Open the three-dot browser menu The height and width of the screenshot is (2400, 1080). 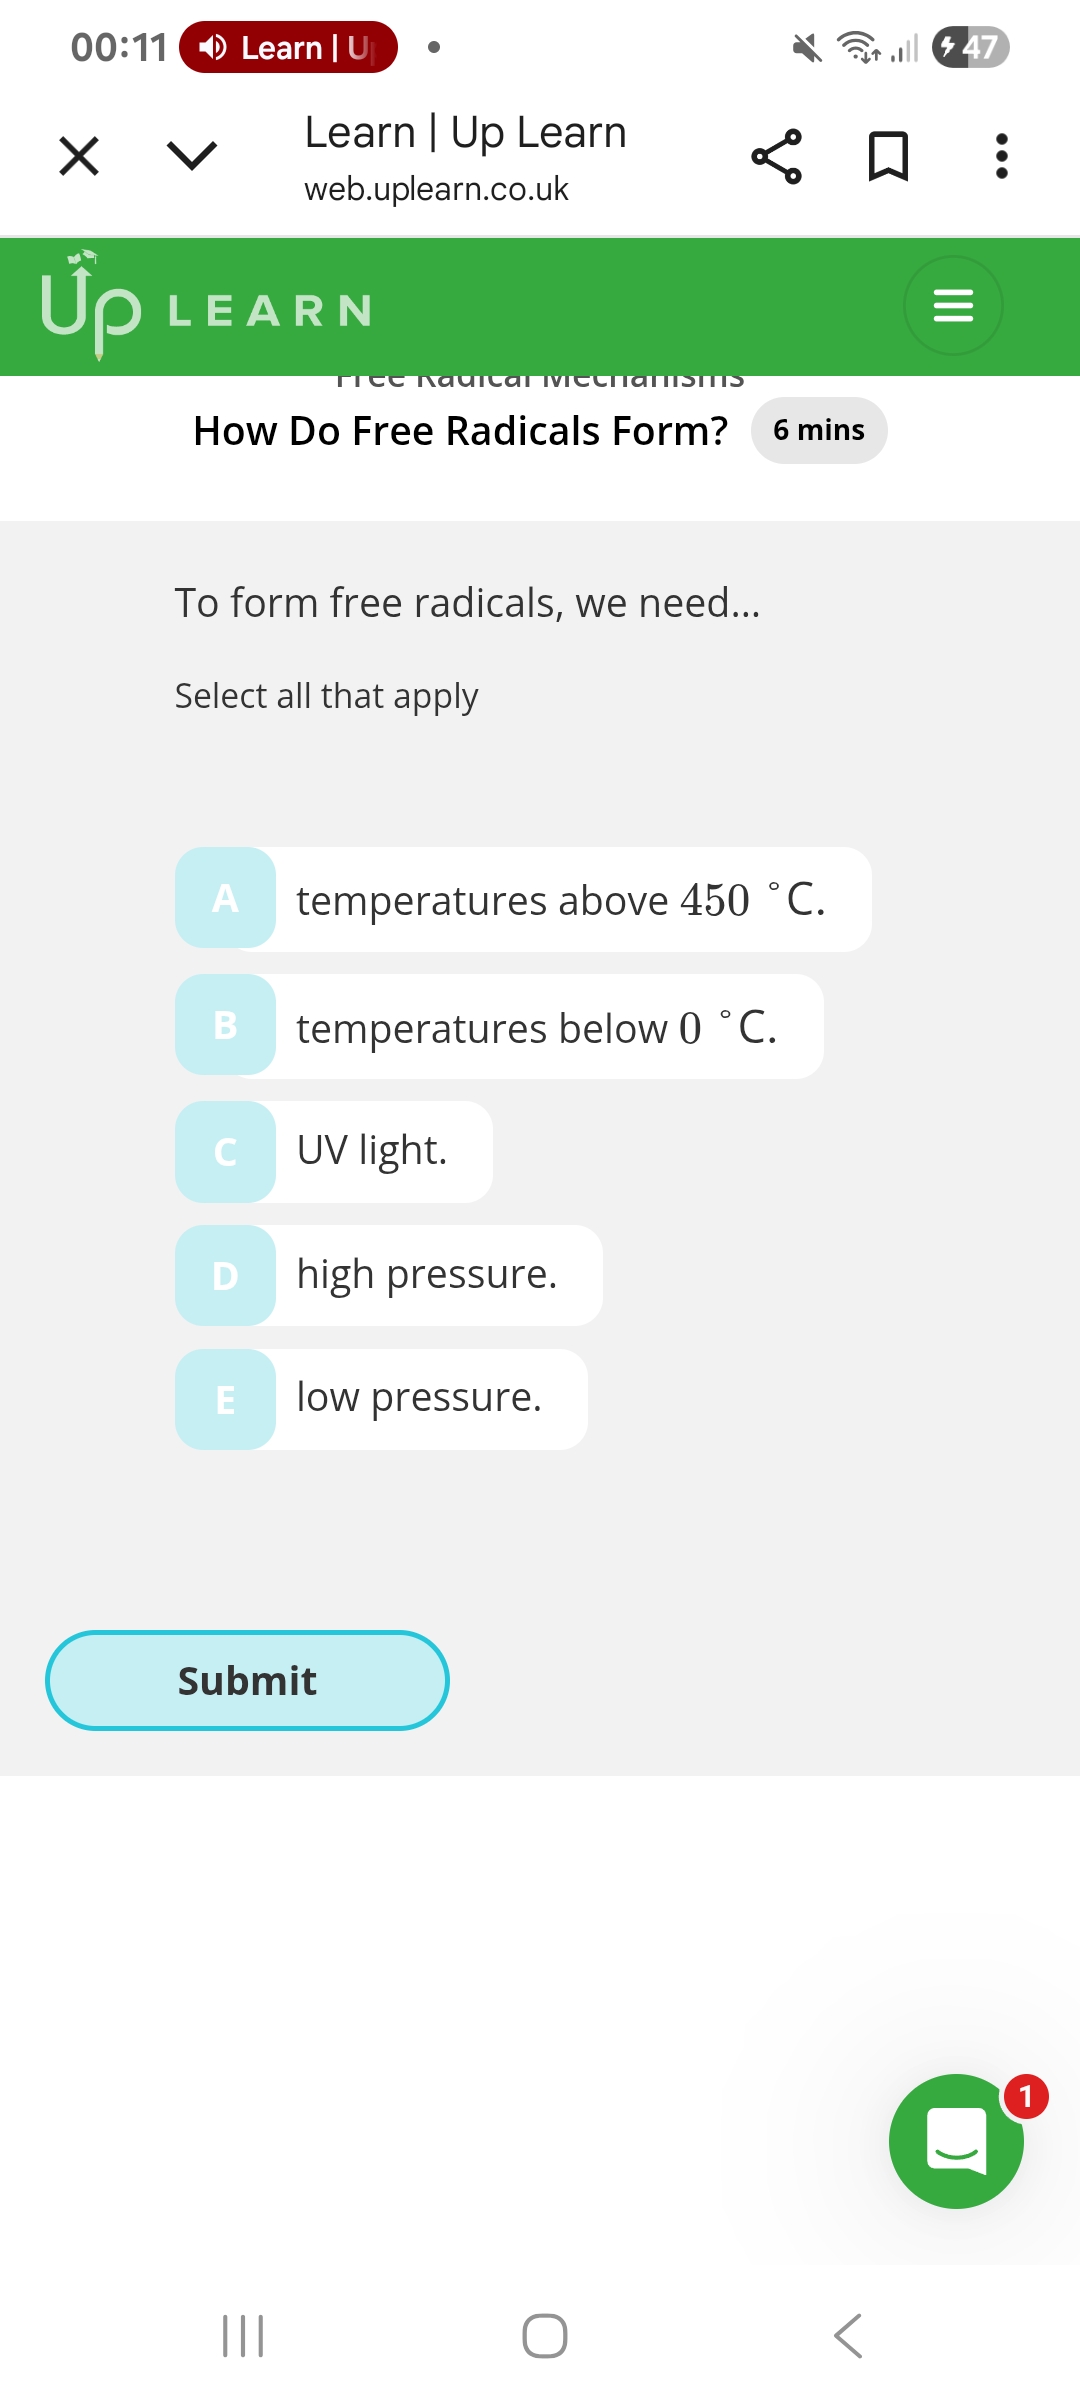coord(1001,156)
